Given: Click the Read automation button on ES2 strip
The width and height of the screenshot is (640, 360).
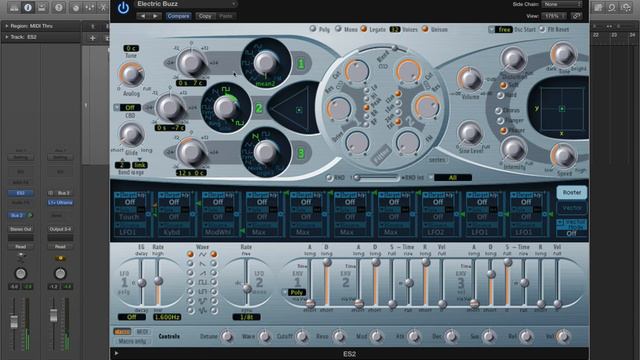Looking at the screenshot, I should [x=20, y=247].
